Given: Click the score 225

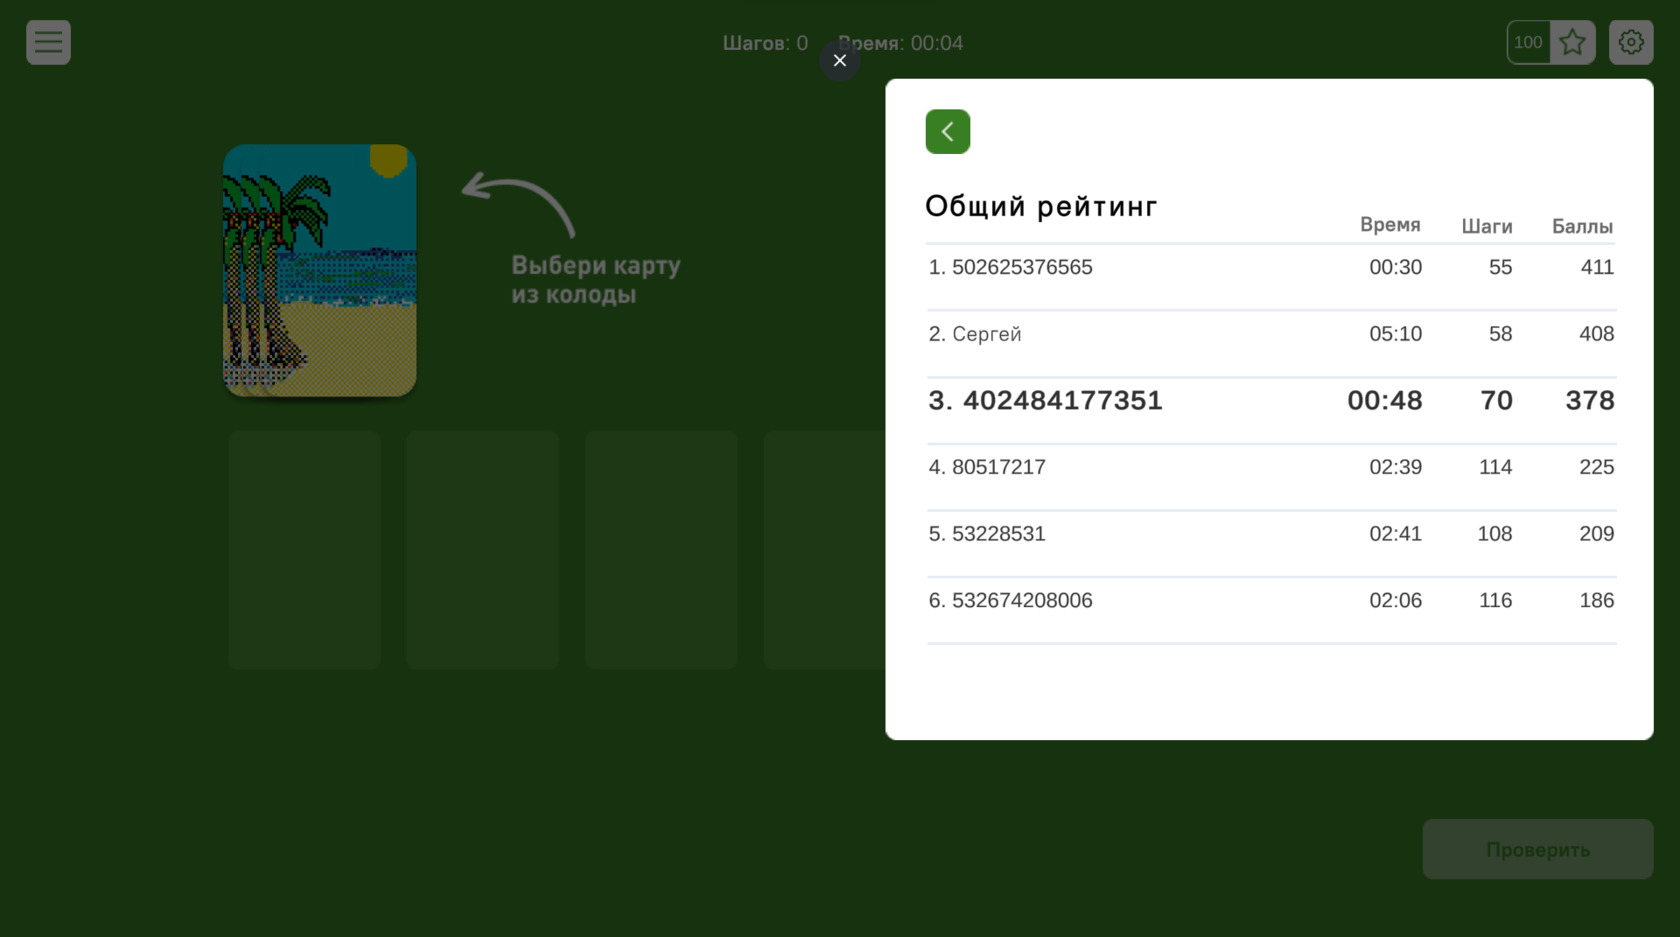Looking at the screenshot, I should (1596, 467).
